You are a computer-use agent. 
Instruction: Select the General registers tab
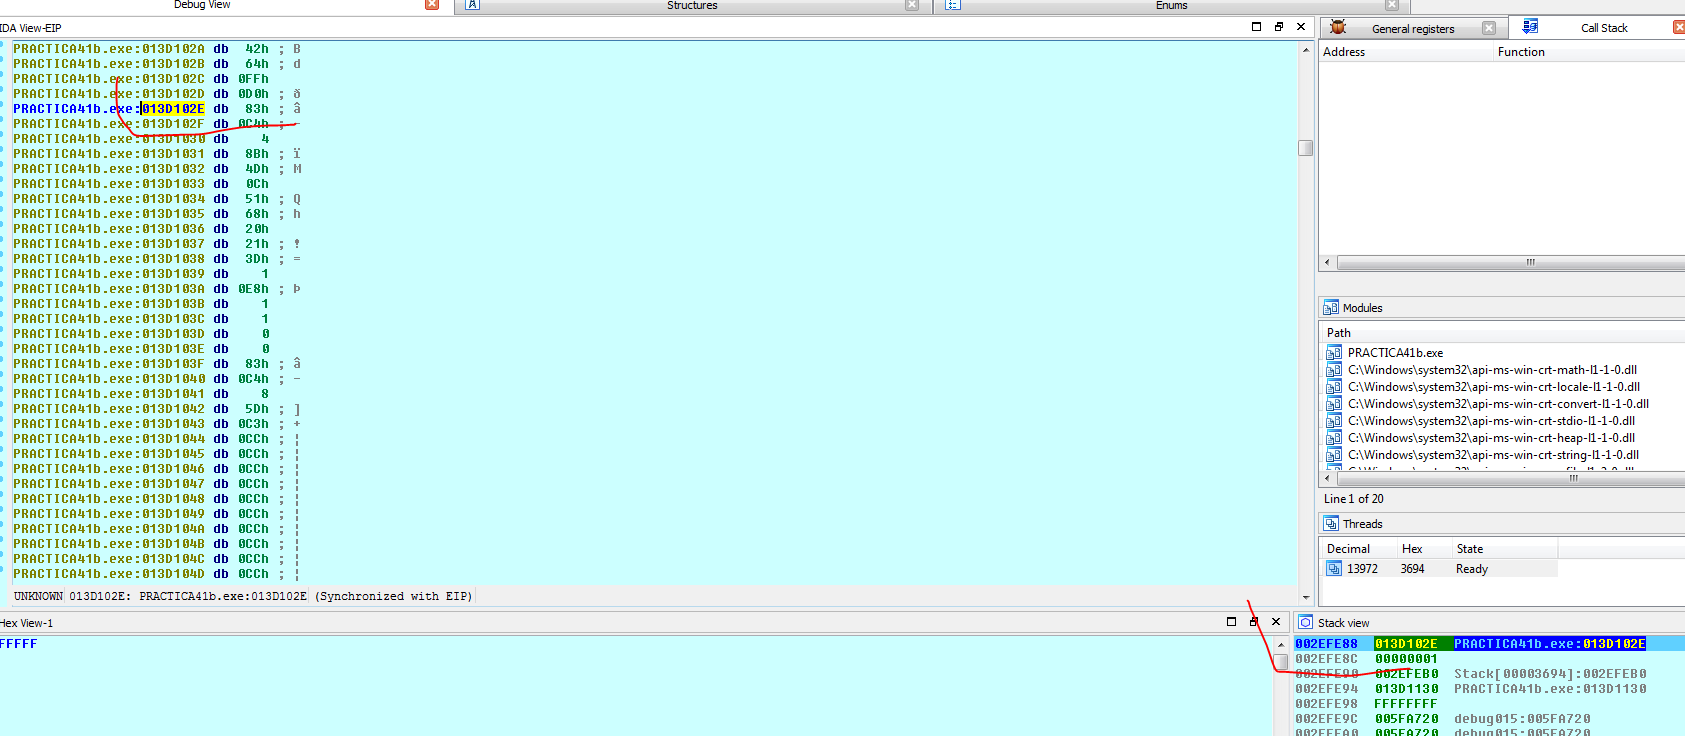click(x=1412, y=29)
